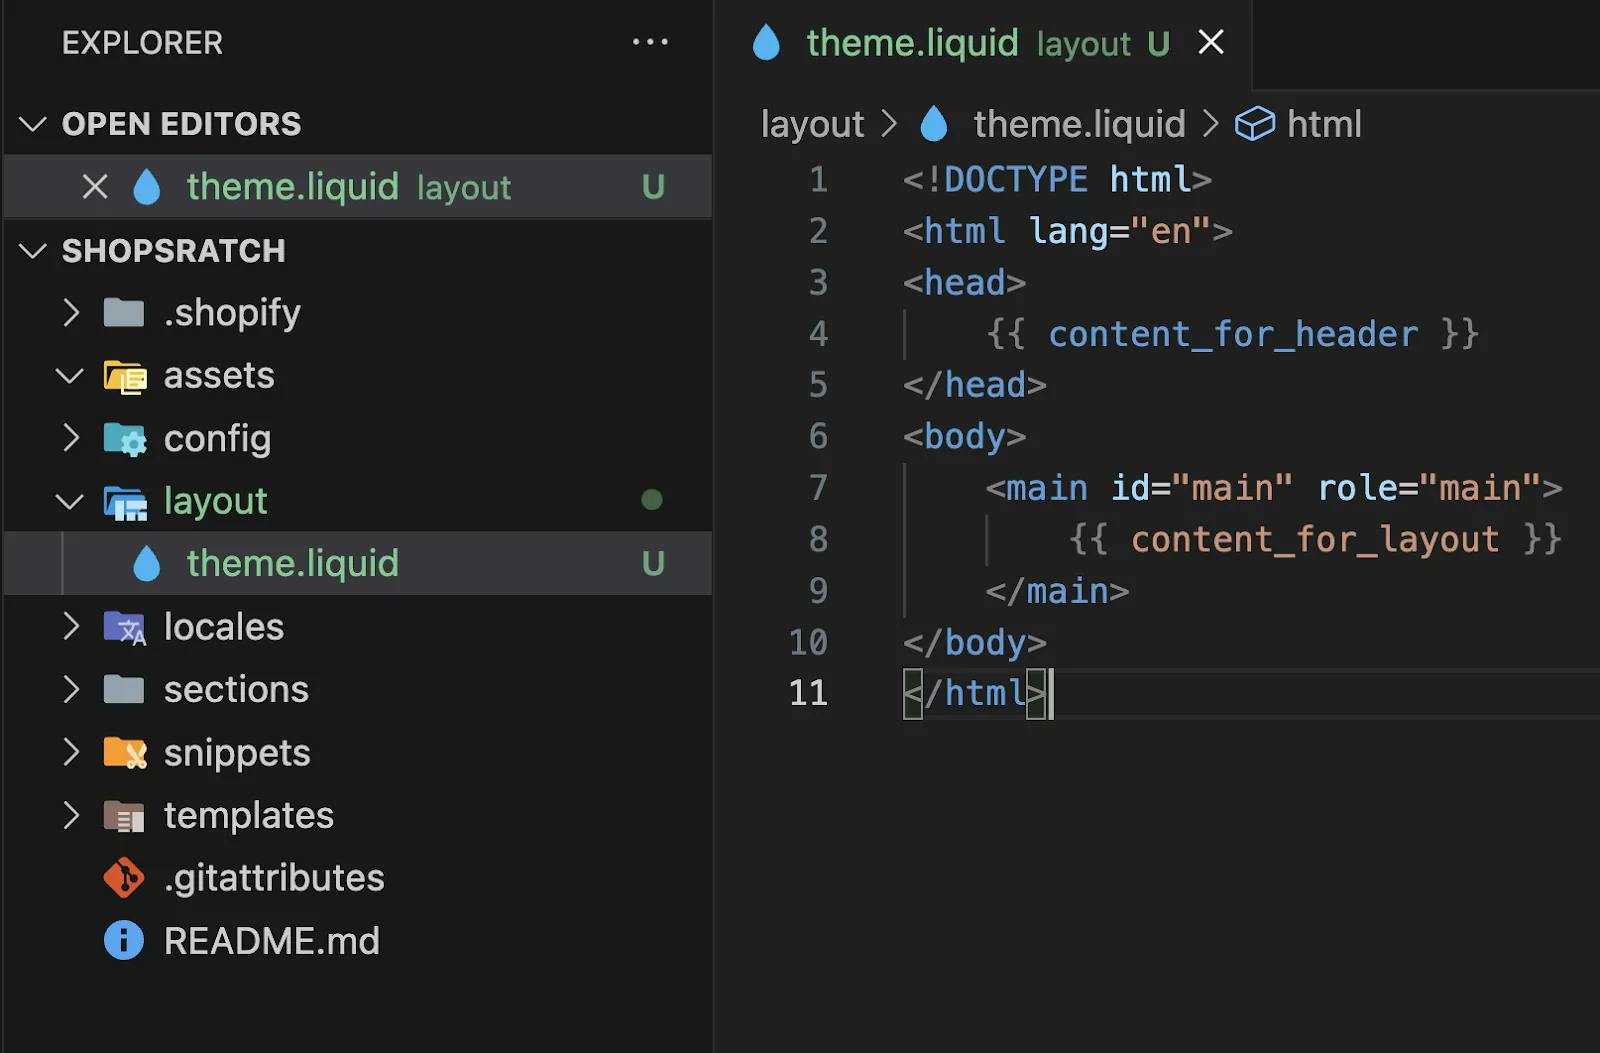Click the html breadcrumb segment

(1324, 124)
